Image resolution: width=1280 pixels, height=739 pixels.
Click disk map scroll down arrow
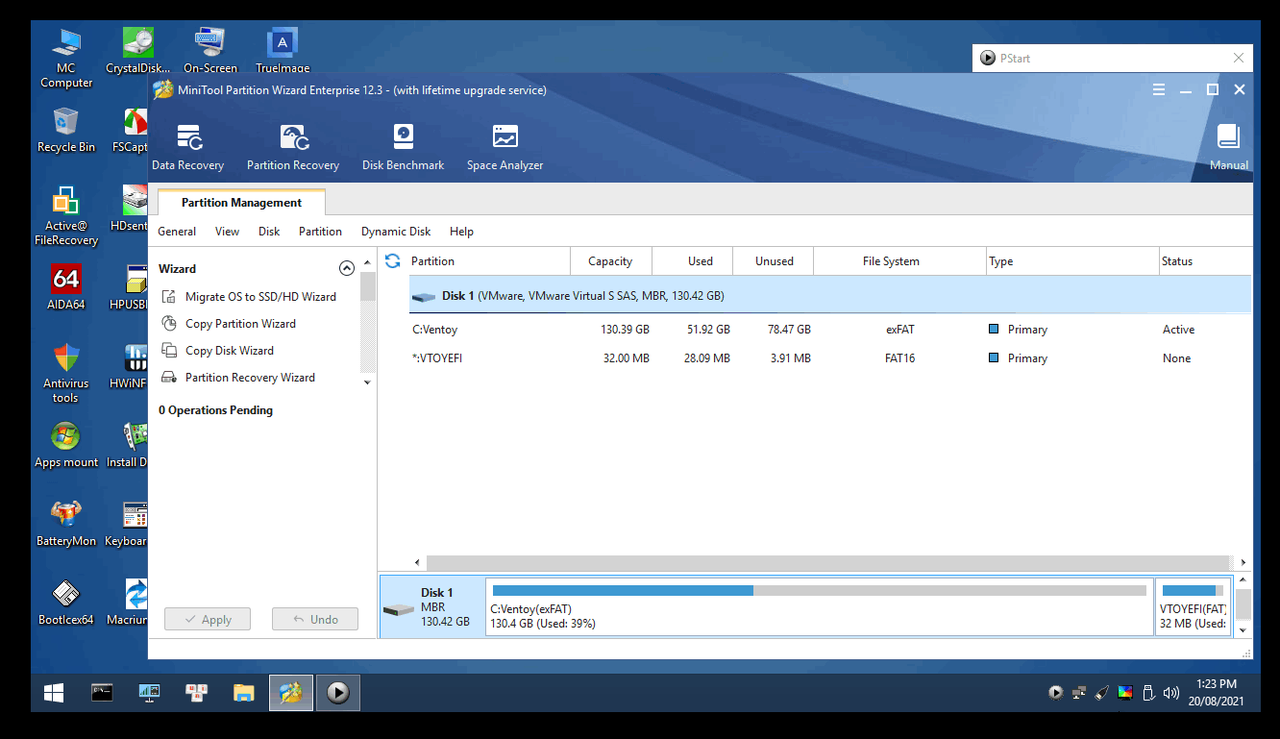tap(1243, 631)
